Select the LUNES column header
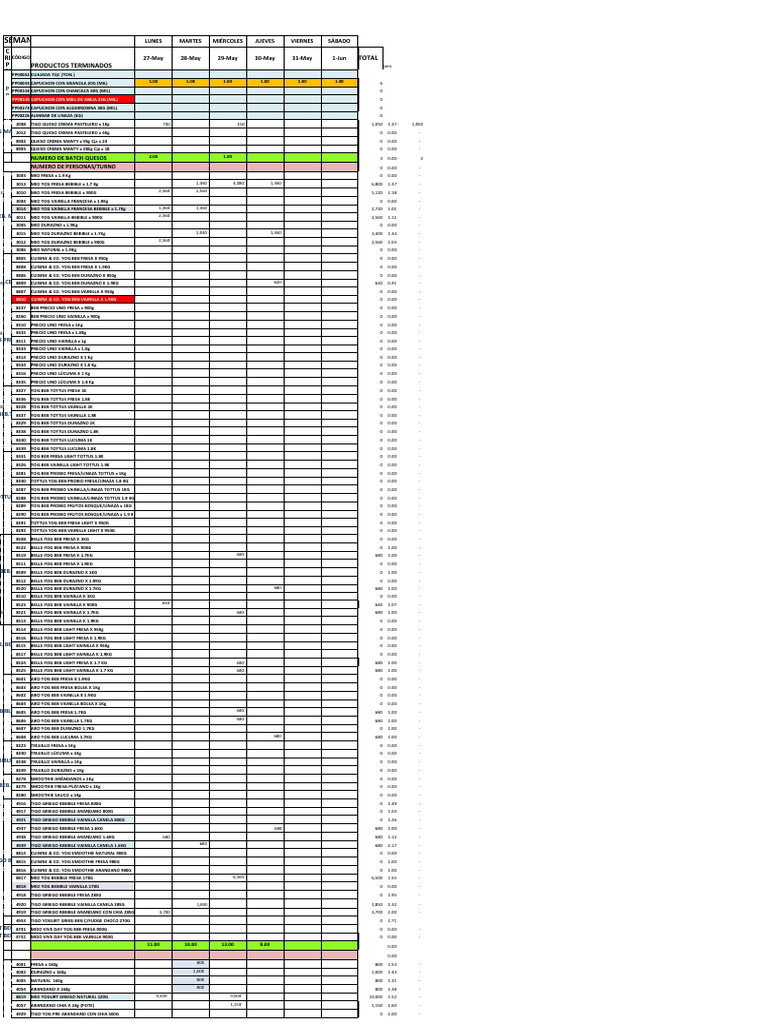This screenshot has width=768, height=1024. [x=153, y=41]
